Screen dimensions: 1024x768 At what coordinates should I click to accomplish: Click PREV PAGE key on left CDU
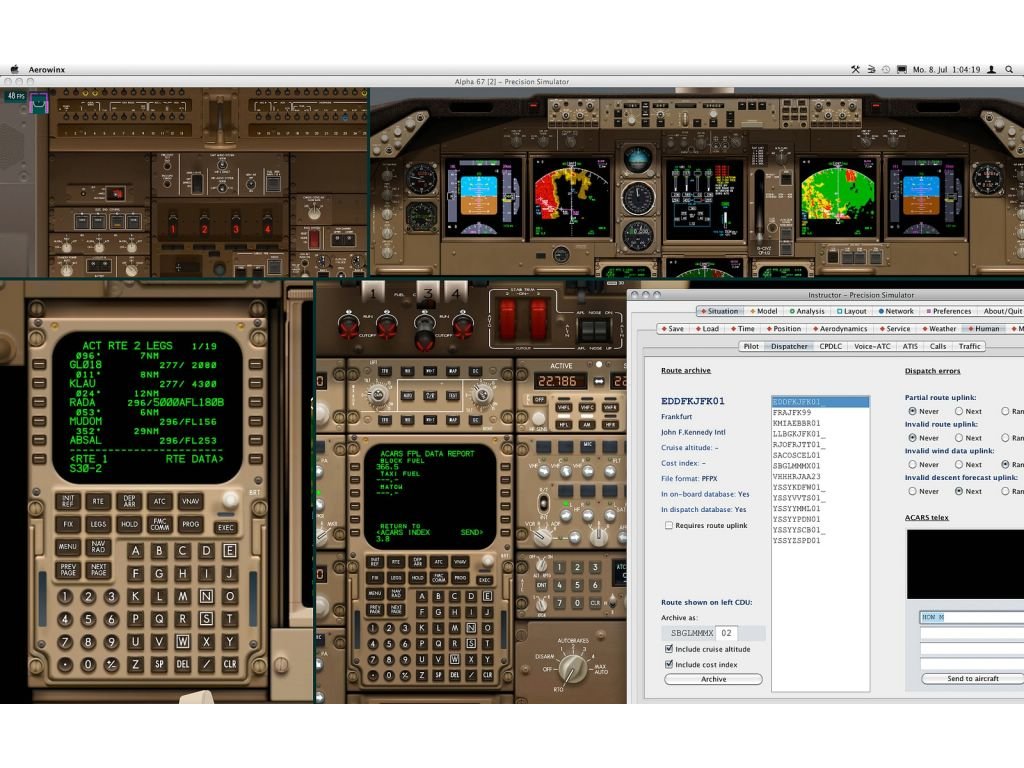tap(68, 570)
